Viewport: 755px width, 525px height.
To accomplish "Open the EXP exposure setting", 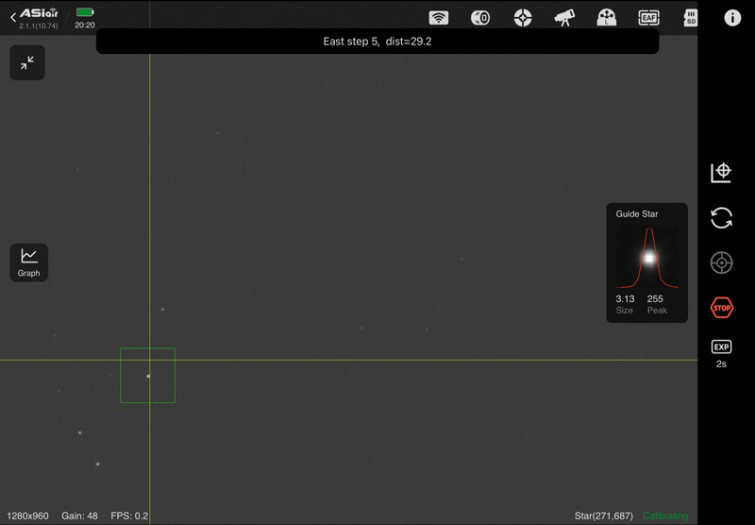I will (721, 347).
